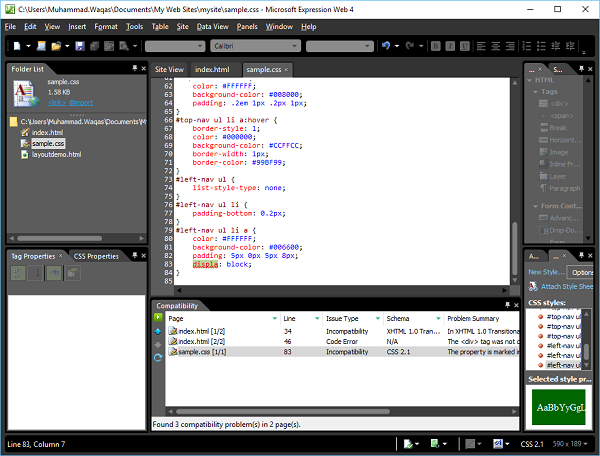The image size is (600, 456).
Task: Click the Save icon in the toolbar
Action: click(80, 46)
